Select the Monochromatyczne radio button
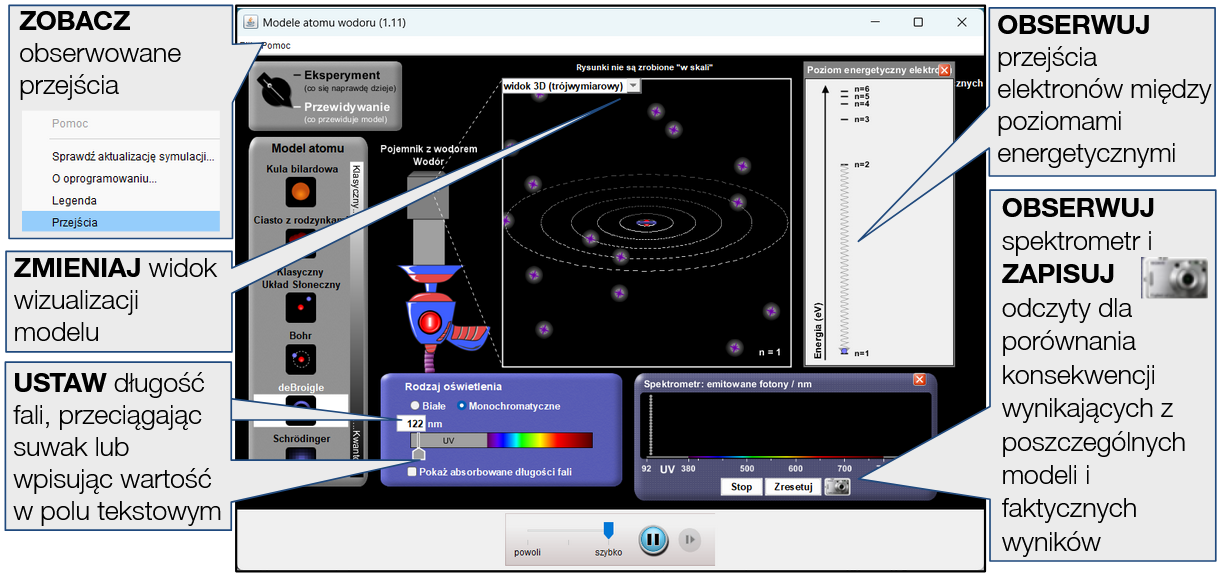Screen dimensions: 1220x578 [x=461, y=406]
